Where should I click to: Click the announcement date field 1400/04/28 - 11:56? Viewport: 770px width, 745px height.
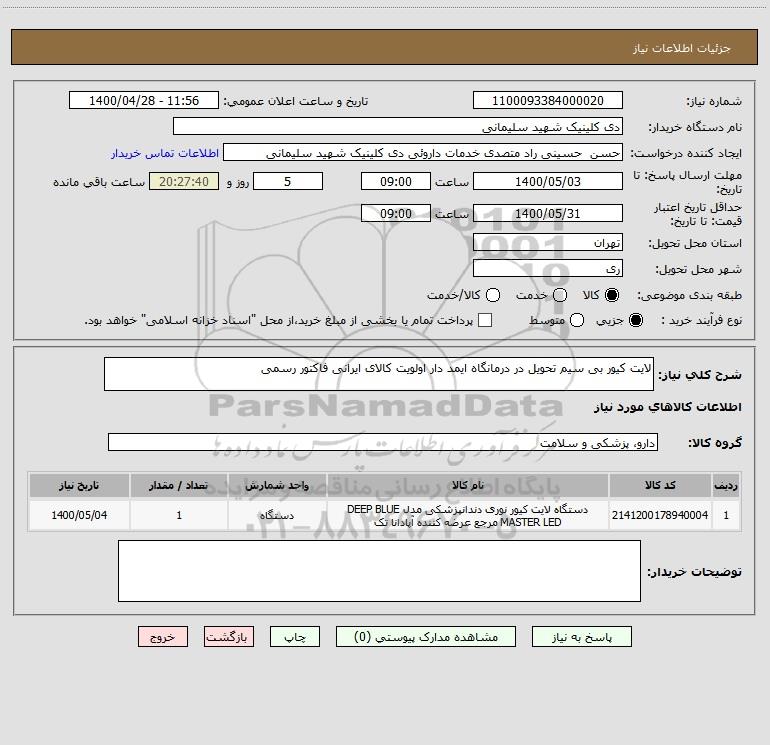pyautogui.click(x=144, y=100)
